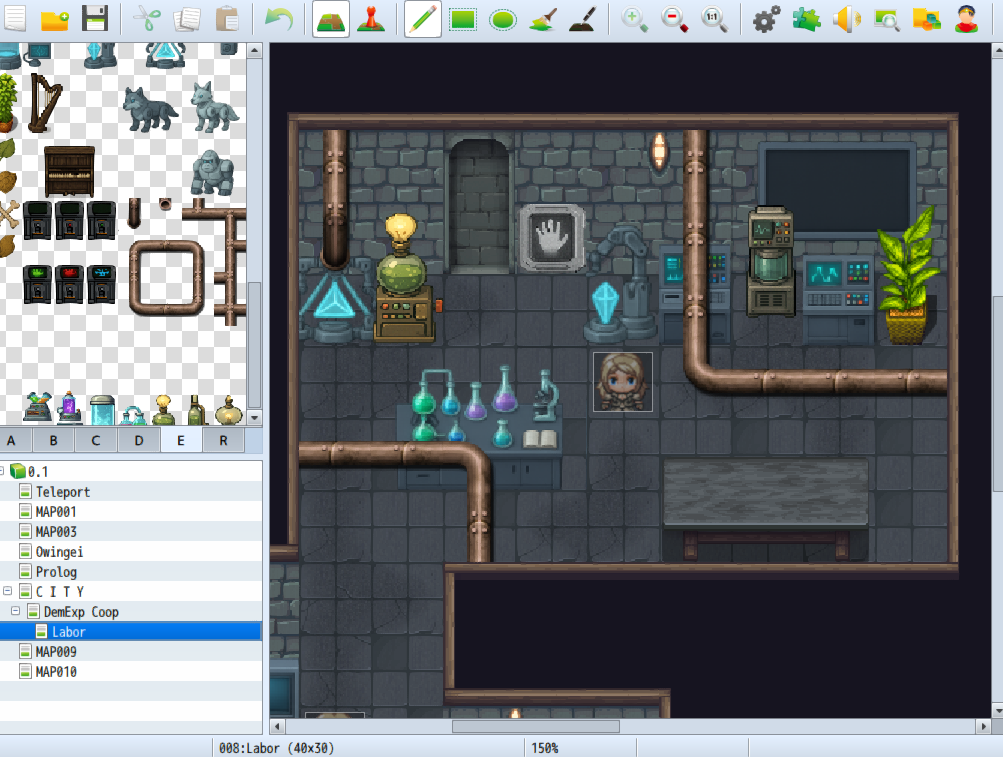This screenshot has width=1003, height=757.
Task: Collapse the 0.1 project root node
Action: (4, 471)
